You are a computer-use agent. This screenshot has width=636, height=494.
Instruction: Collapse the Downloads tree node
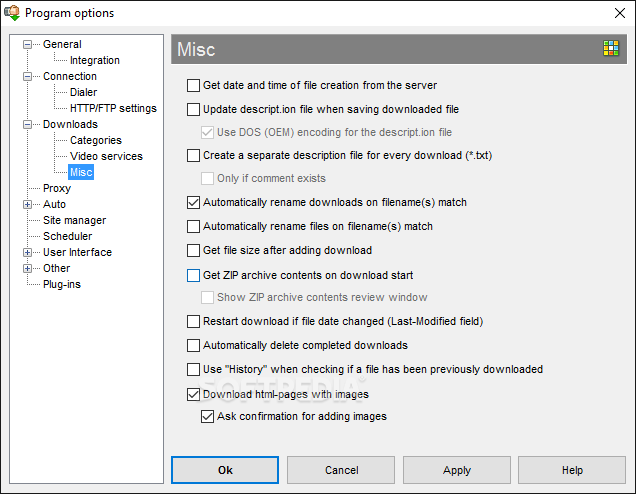[27, 125]
